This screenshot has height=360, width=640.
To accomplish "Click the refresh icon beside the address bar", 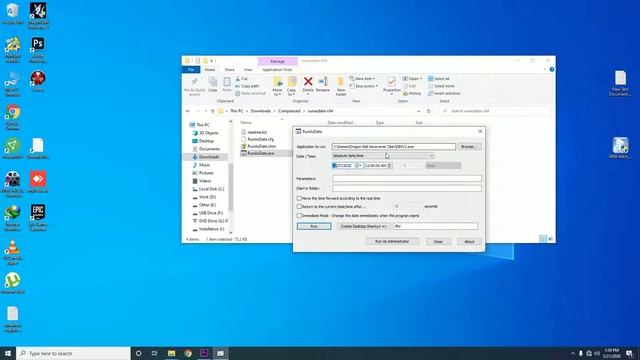I will (x=429, y=111).
